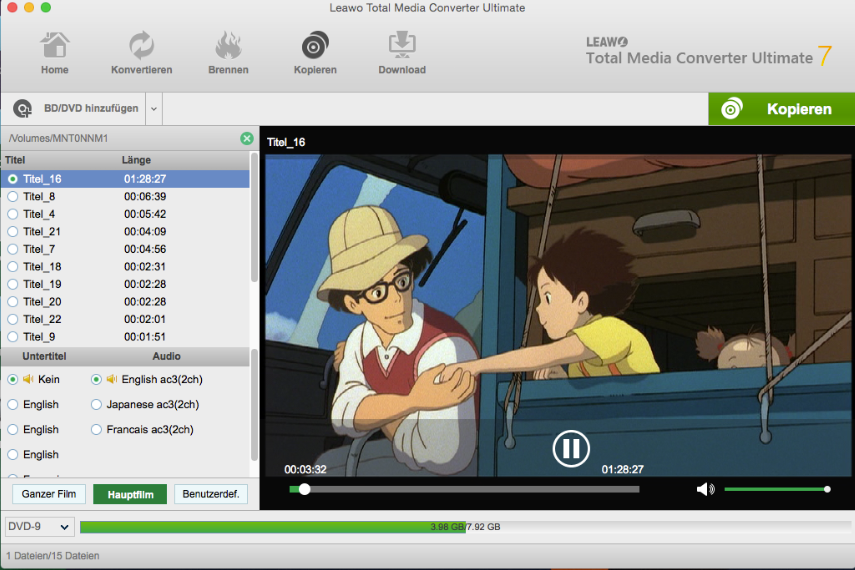Switch to Hauptfilm copy mode

click(x=130, y=494)
